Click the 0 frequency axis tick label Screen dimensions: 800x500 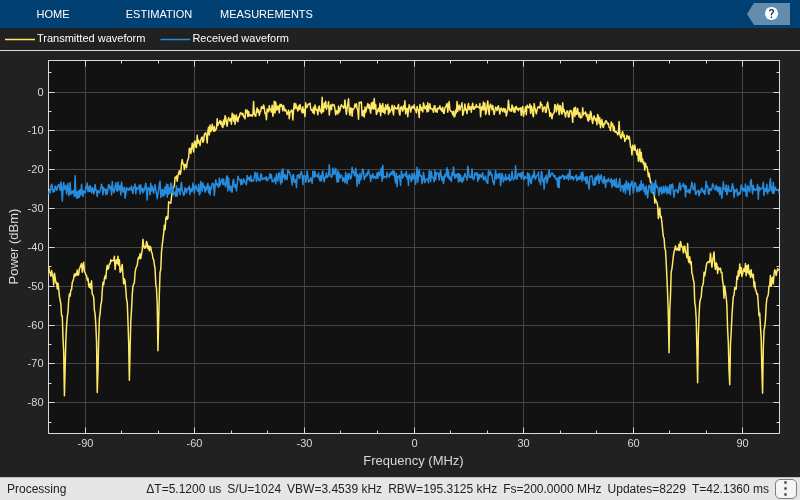414,443
